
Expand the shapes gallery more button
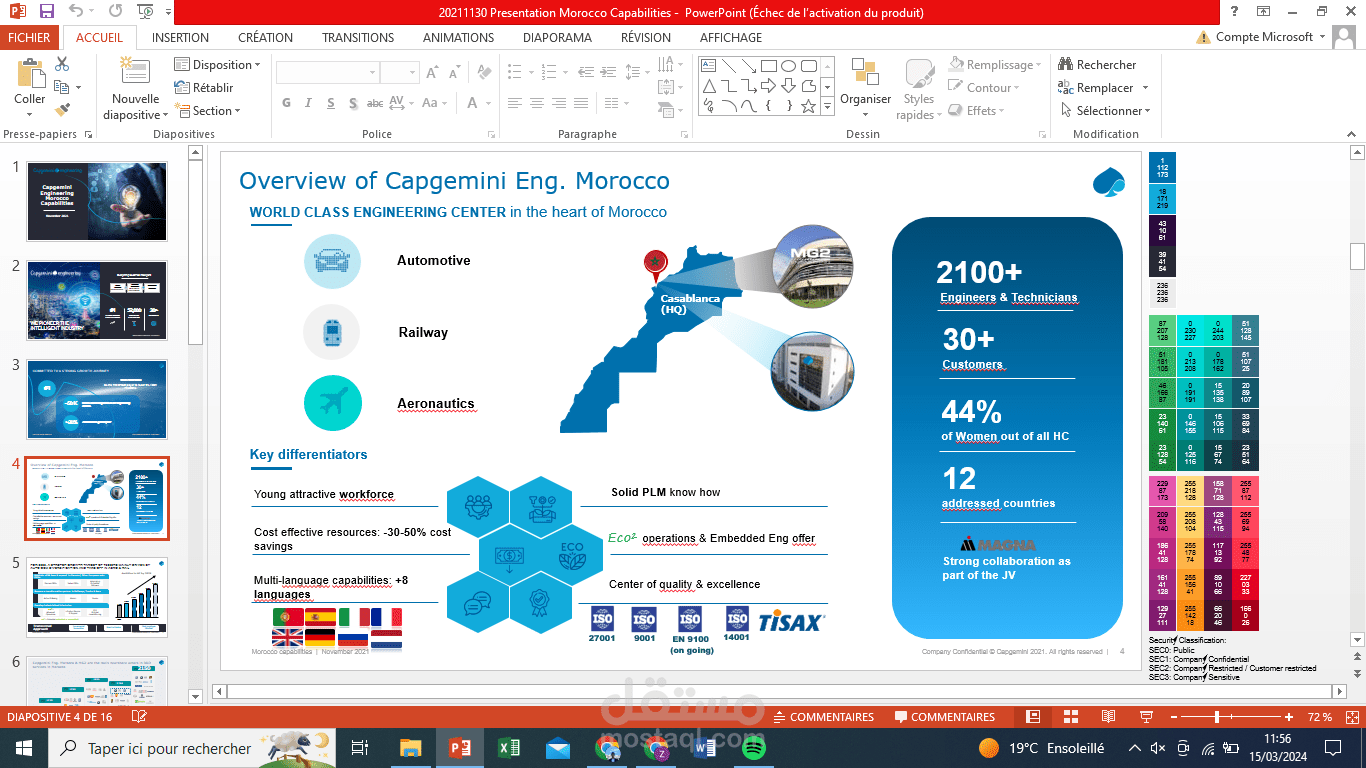828,106
